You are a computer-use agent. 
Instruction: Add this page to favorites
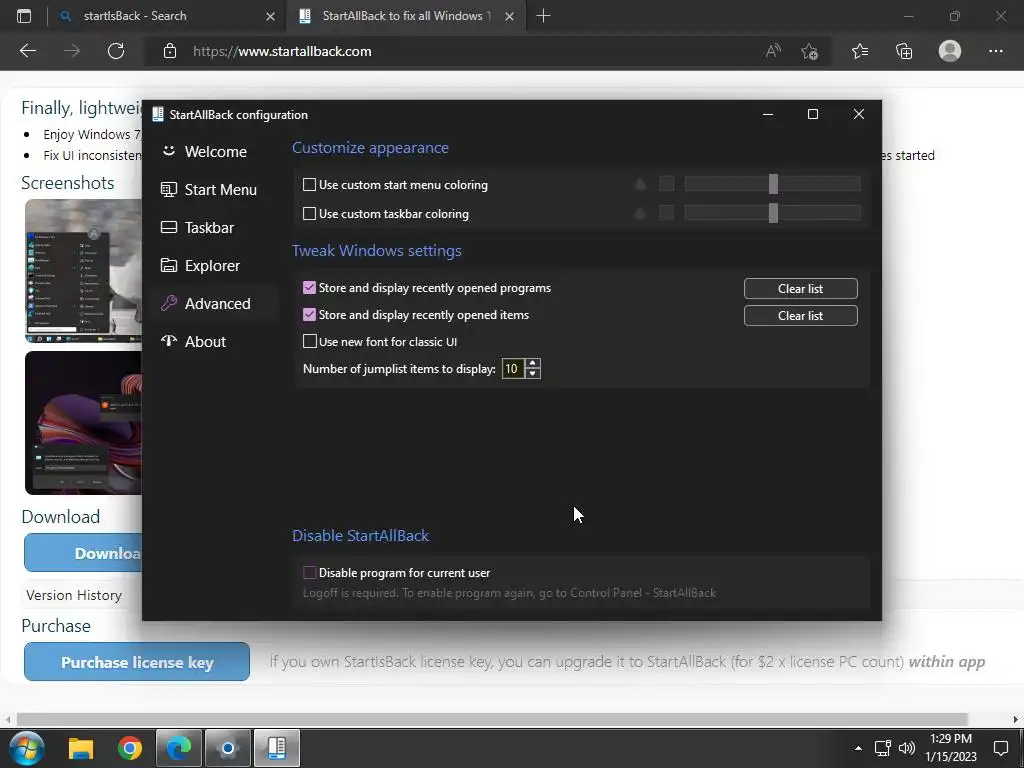tap(810, 51)
